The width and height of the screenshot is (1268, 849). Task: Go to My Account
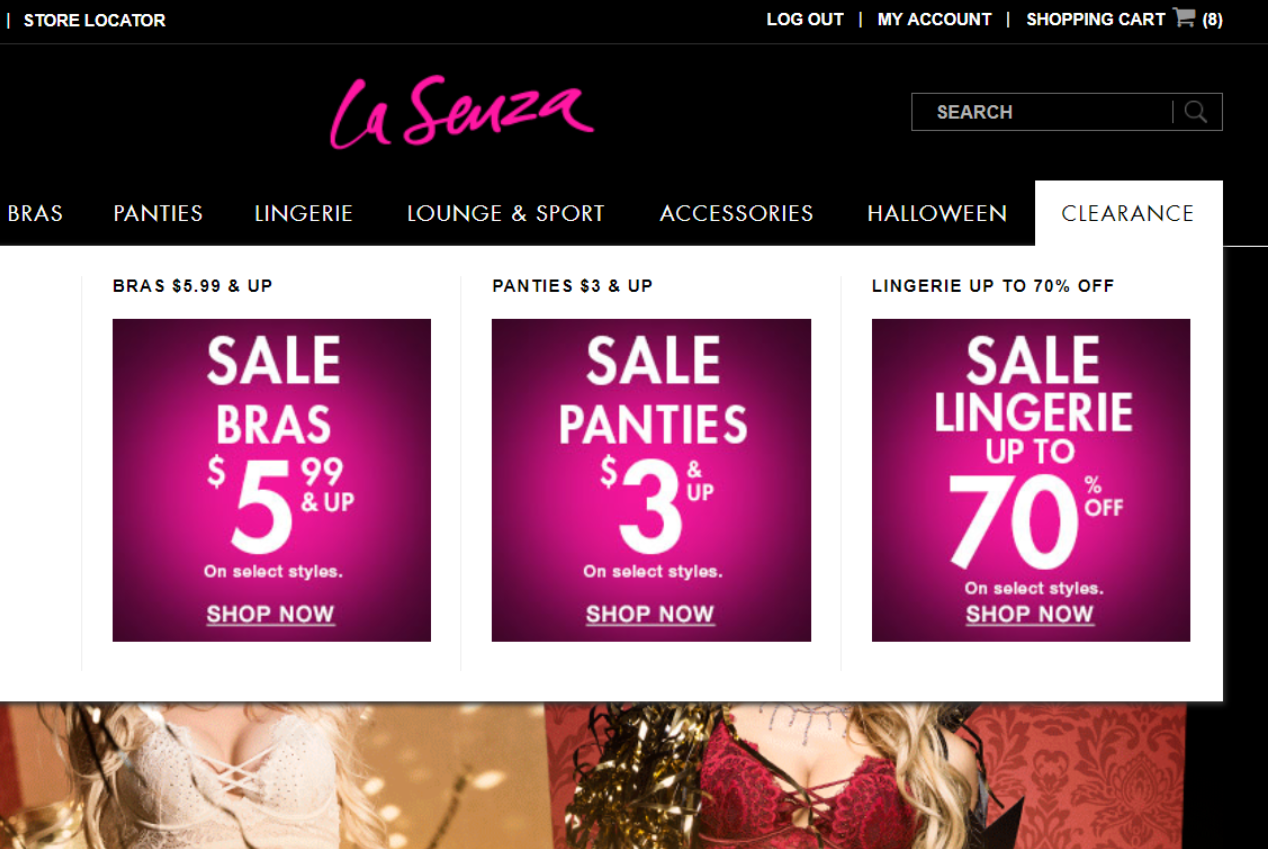point(934,19)
